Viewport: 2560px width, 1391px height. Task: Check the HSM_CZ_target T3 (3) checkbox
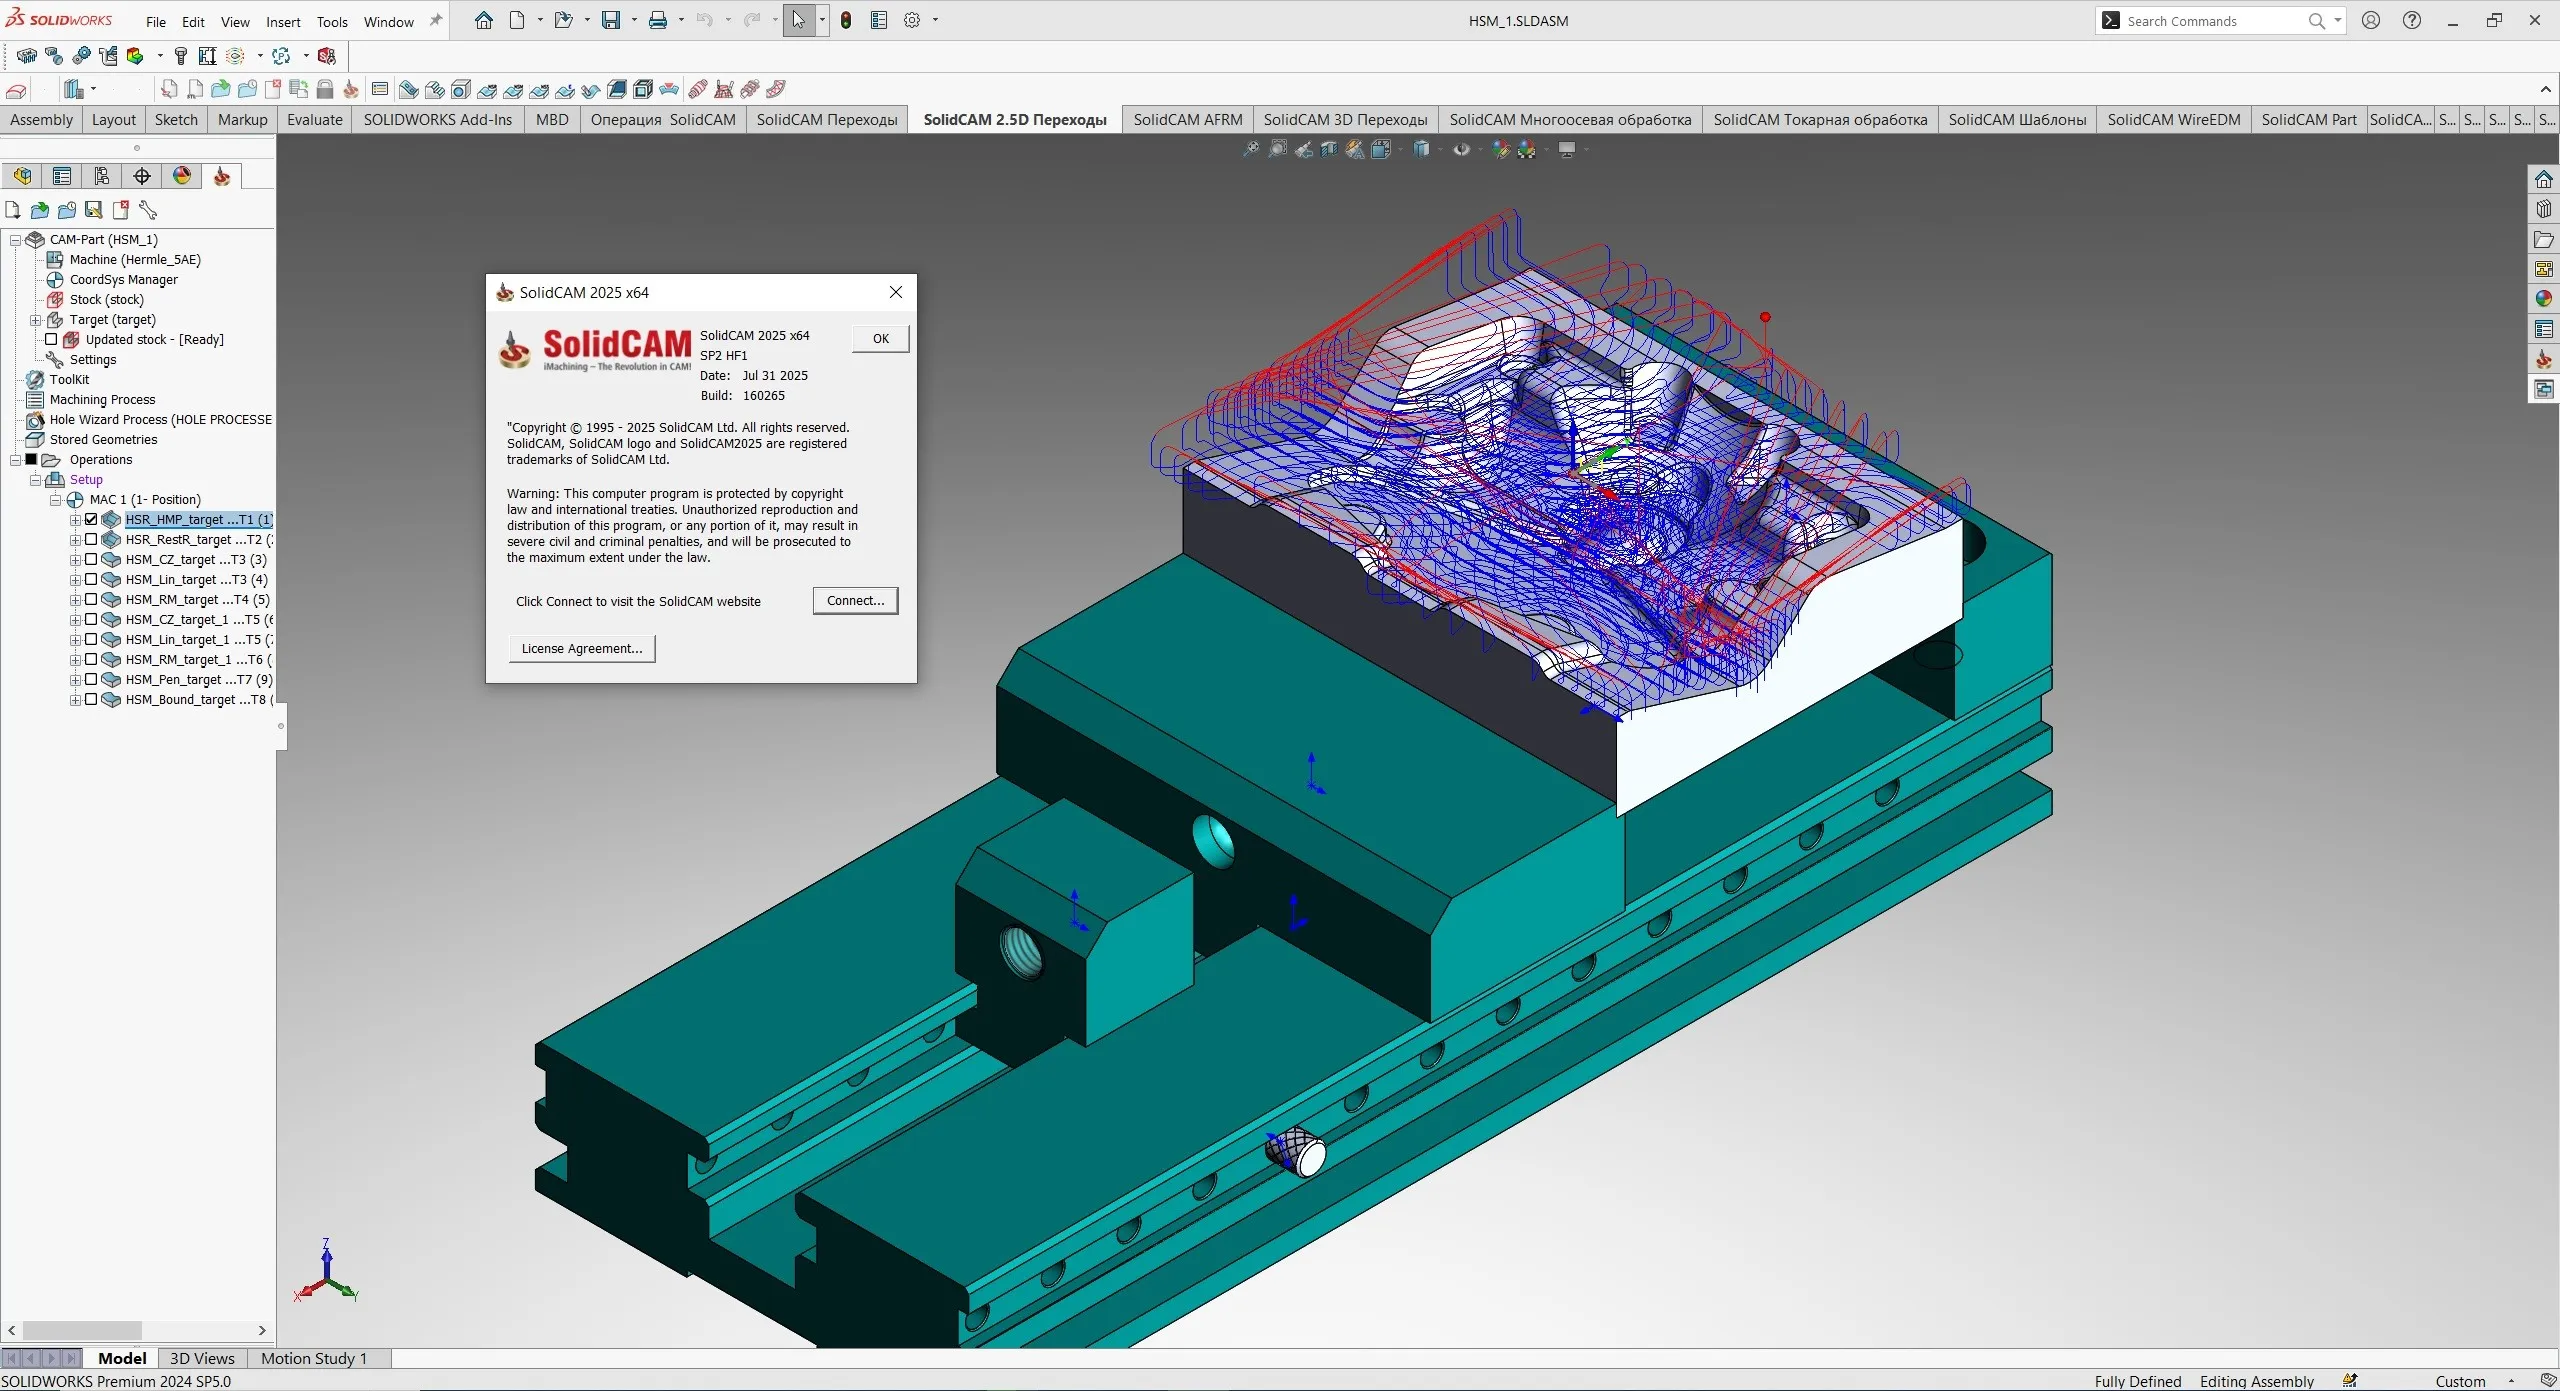(x=91, y=559)
